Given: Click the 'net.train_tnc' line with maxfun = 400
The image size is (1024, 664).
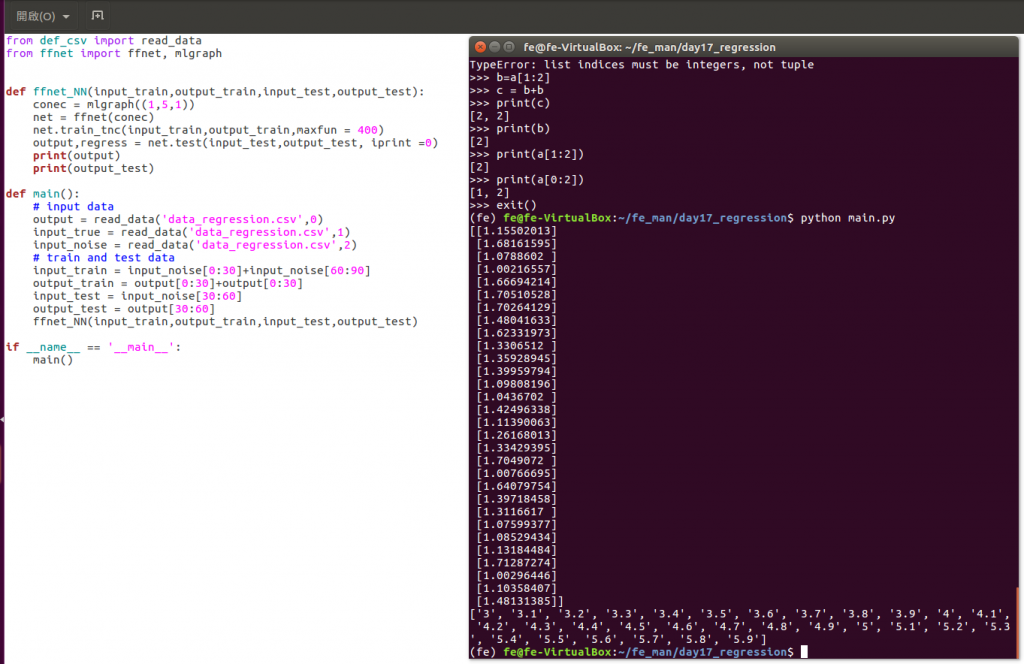Looking at the screenshot, I should [208, 130].
